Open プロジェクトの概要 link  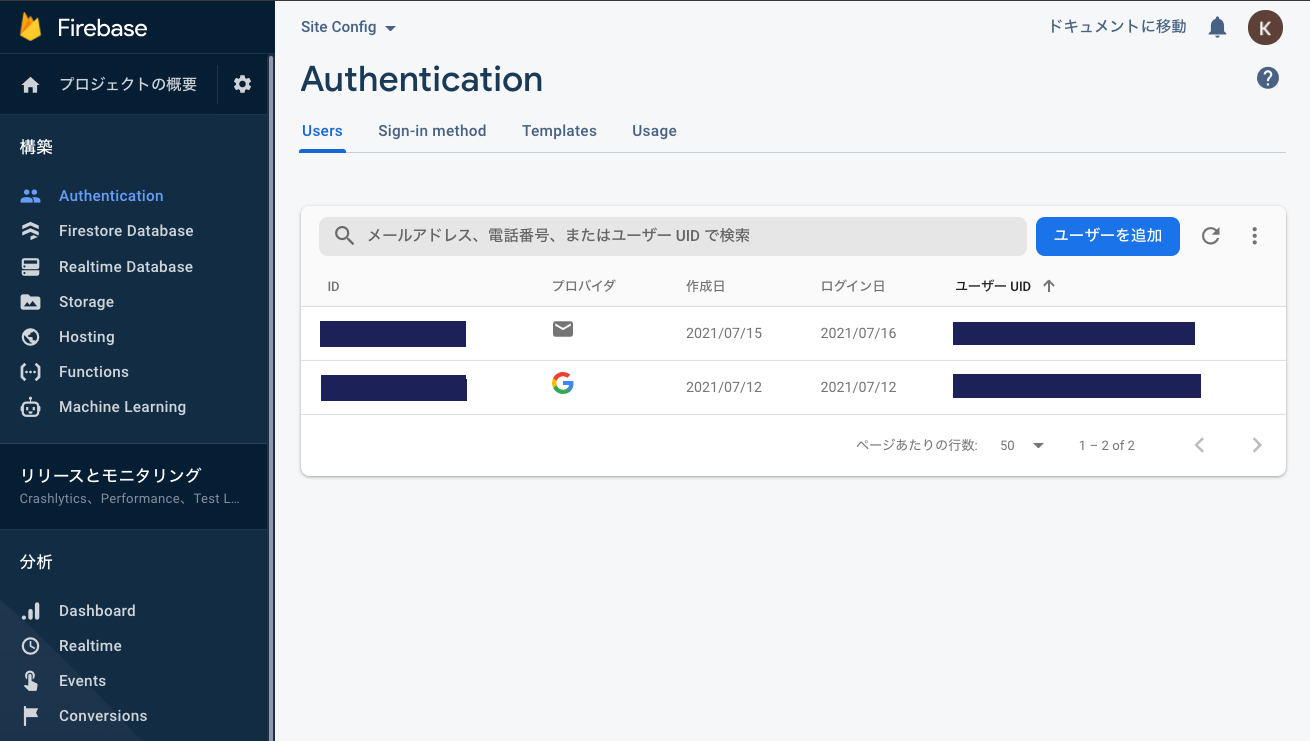point(128,85)
